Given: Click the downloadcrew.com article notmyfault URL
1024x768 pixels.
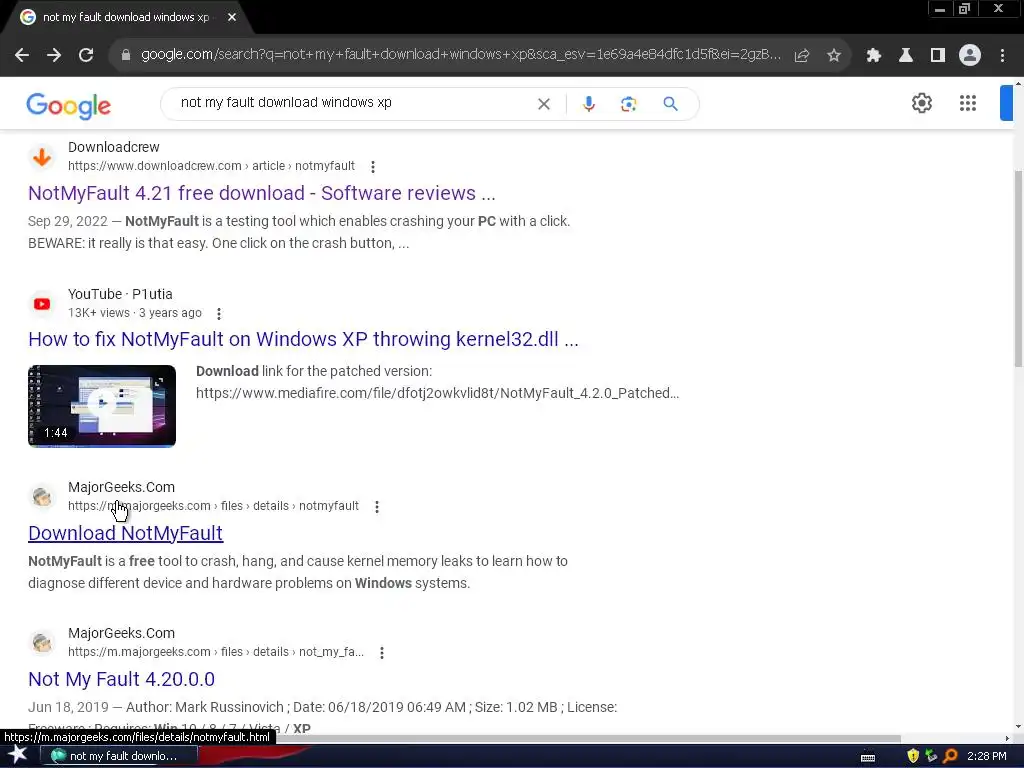Looking at the screenshot, I should pyautogui.click(x=212, y=166).
